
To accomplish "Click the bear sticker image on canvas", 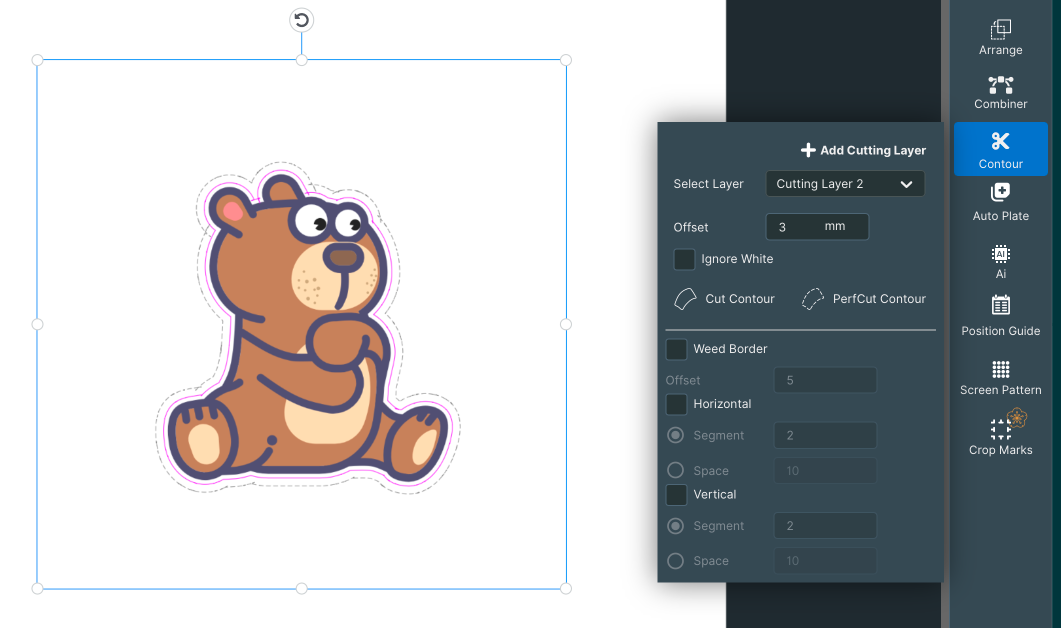I will (308, 328).
